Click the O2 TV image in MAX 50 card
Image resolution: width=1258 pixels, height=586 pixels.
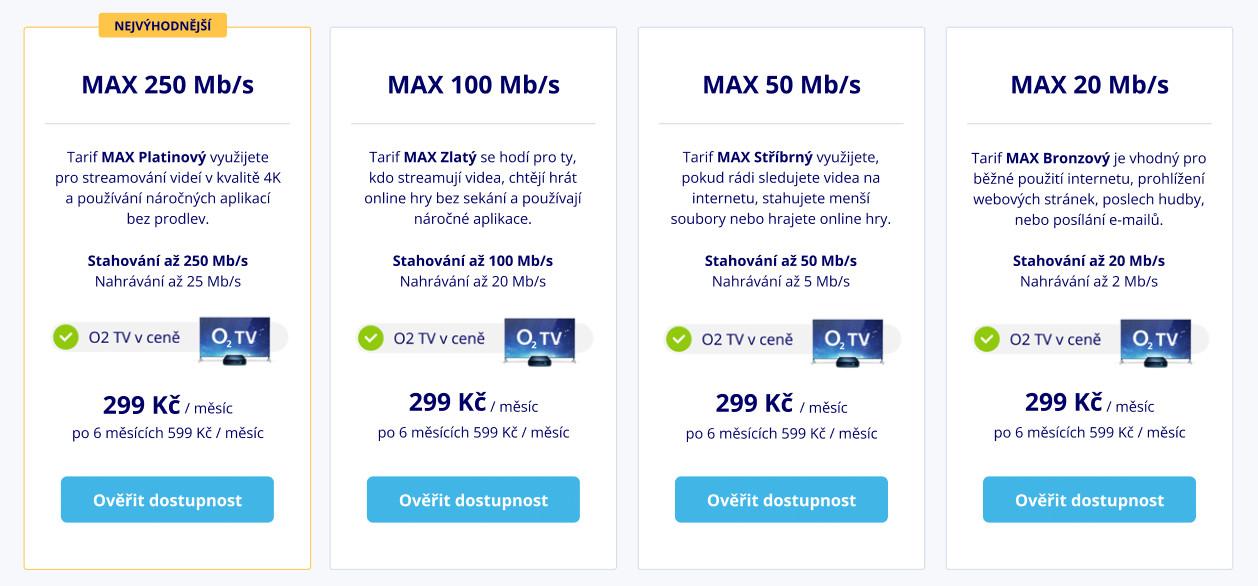pyautogui.click(x=847, y=343)
